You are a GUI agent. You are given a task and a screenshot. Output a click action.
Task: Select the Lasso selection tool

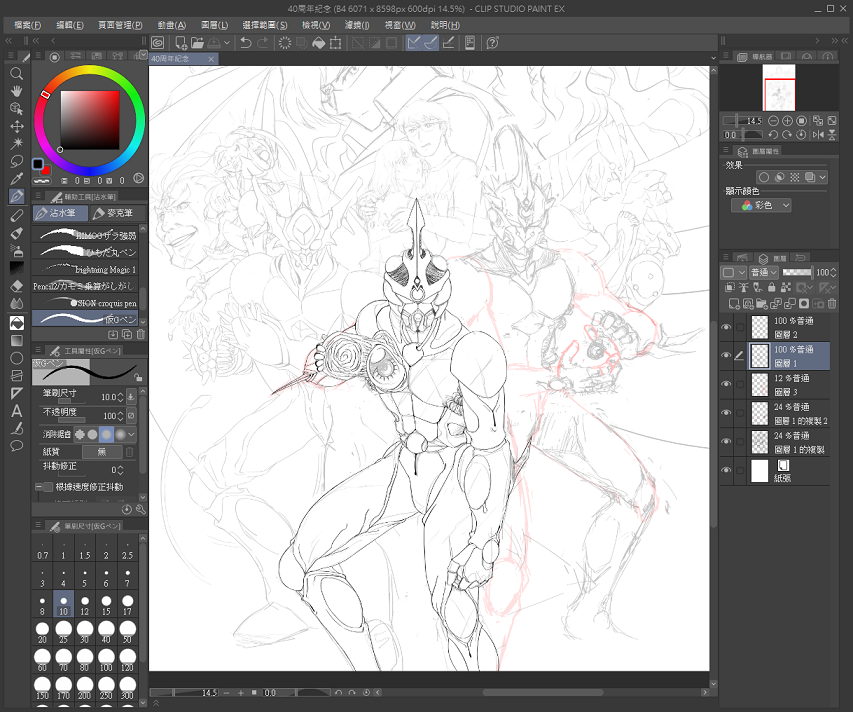tap(17, 161)
